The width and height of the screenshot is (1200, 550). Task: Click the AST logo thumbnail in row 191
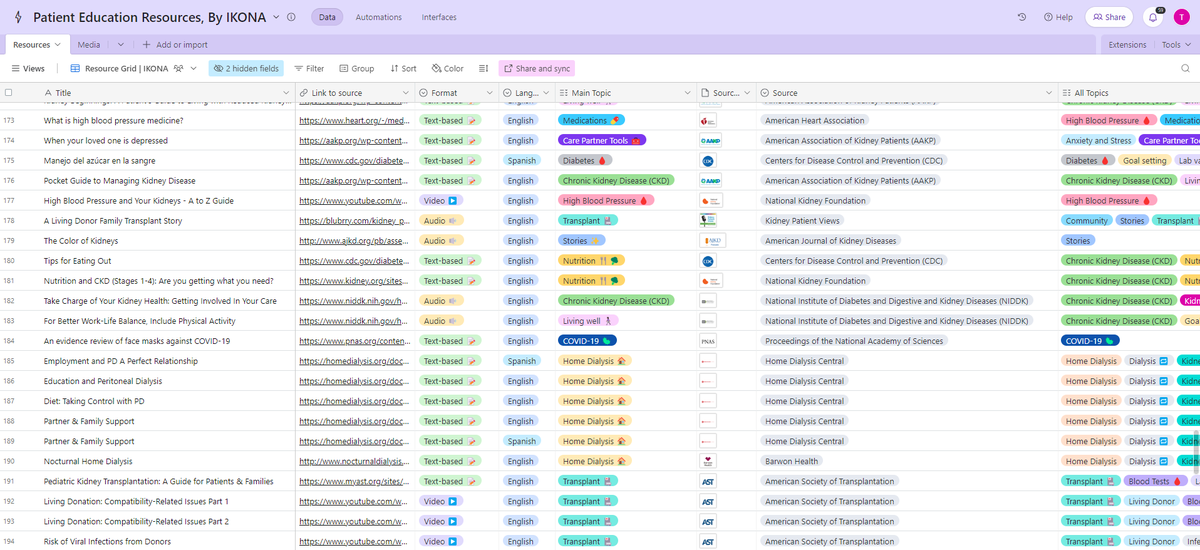[x=709, y=481]
